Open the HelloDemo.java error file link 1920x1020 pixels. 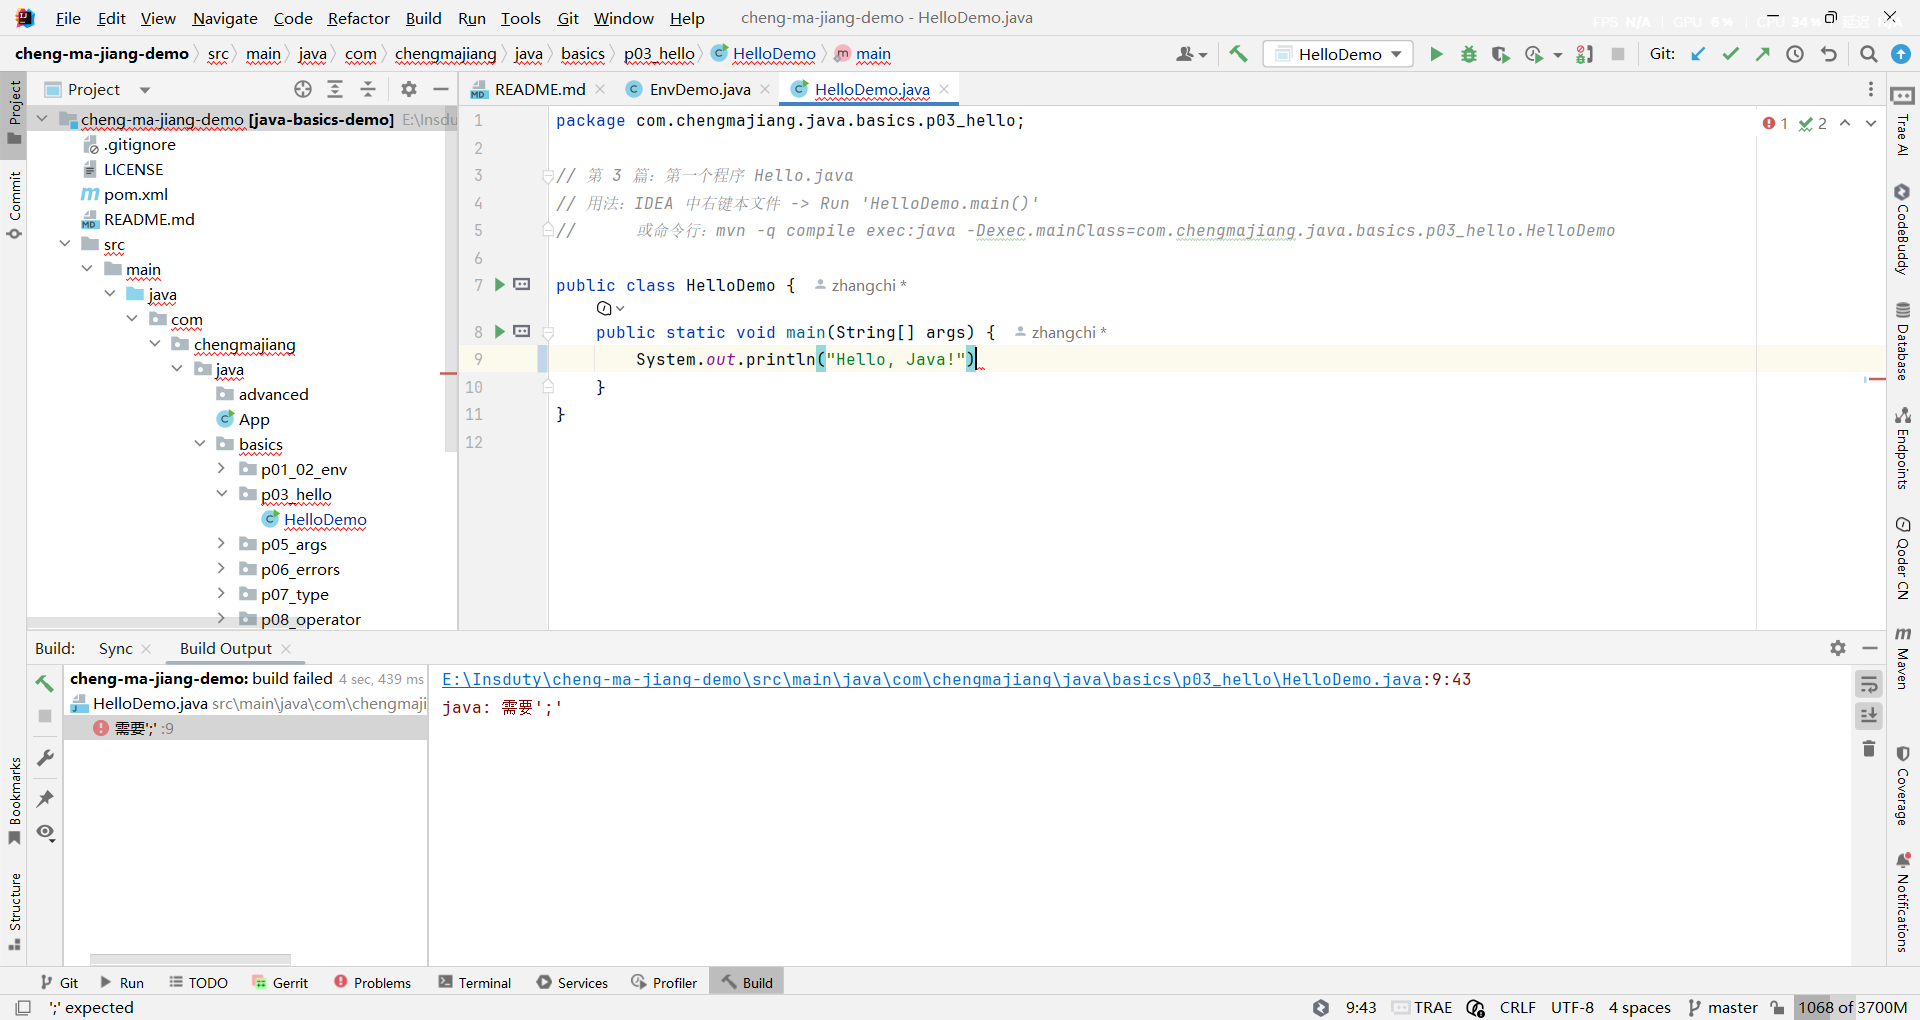tap(932, 679)
